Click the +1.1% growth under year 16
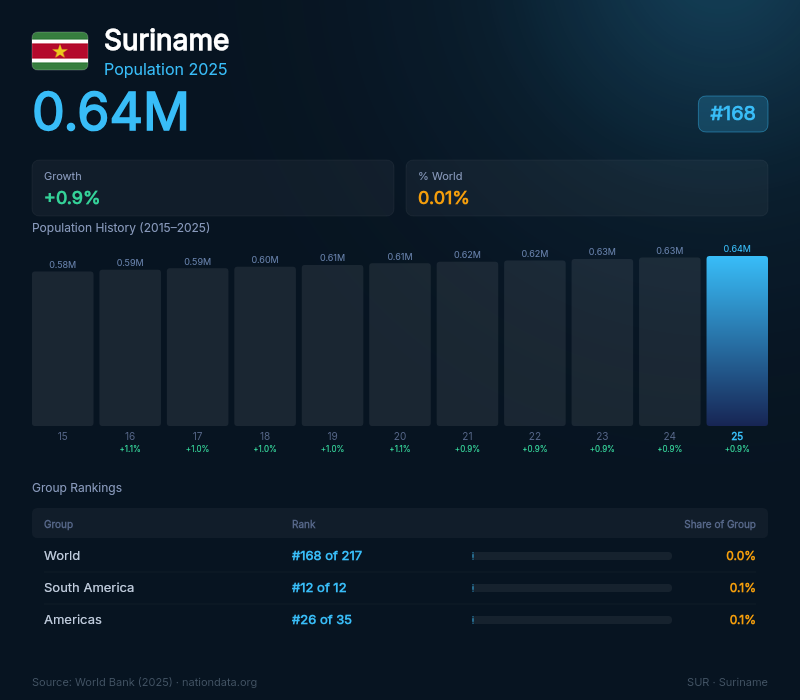800x700 pixels. [x=130, y=449]
